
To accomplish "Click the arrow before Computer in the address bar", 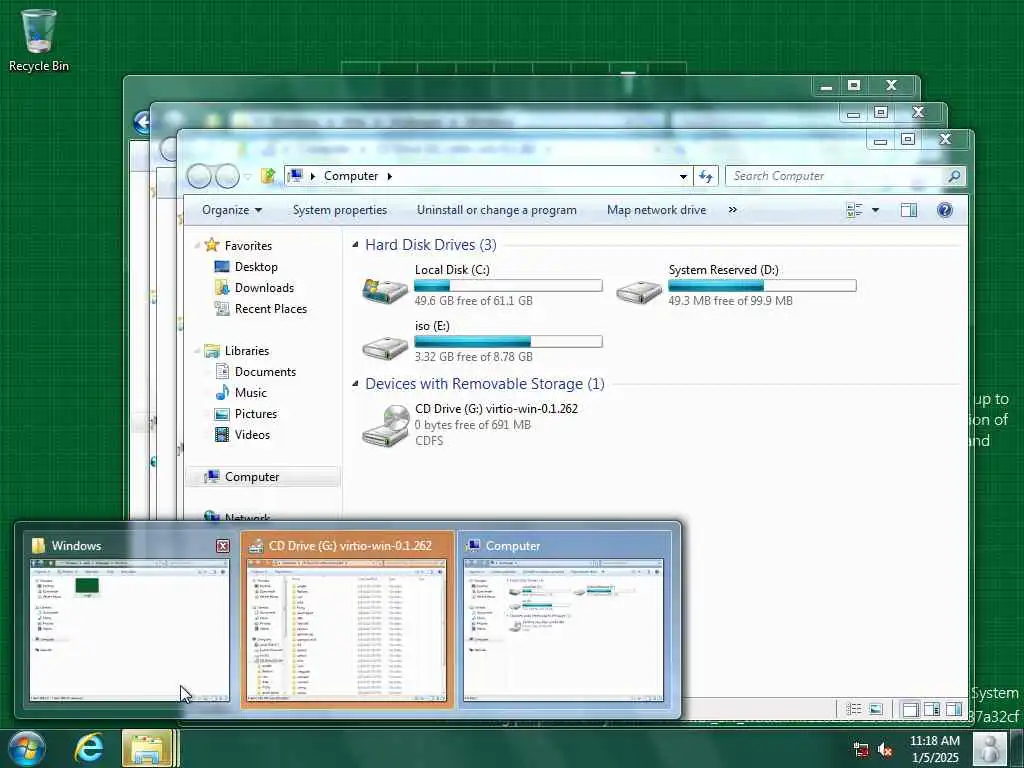I will [x=313, y=176].
